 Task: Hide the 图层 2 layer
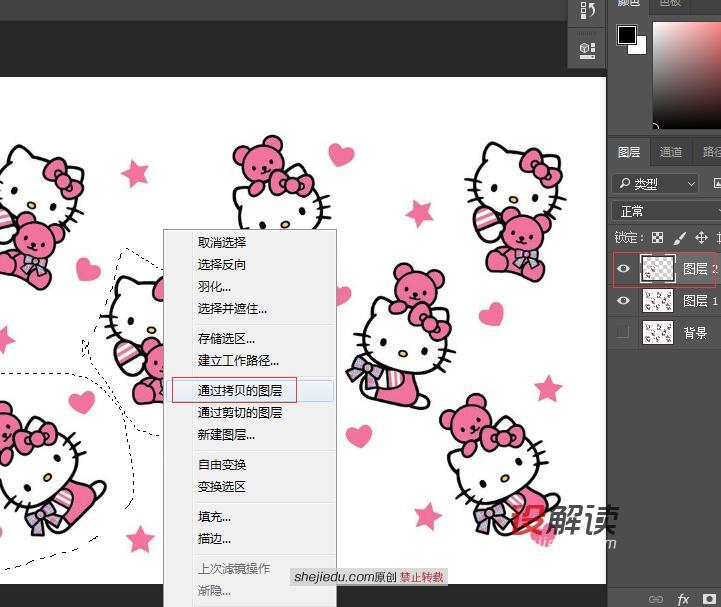(624, 269)
